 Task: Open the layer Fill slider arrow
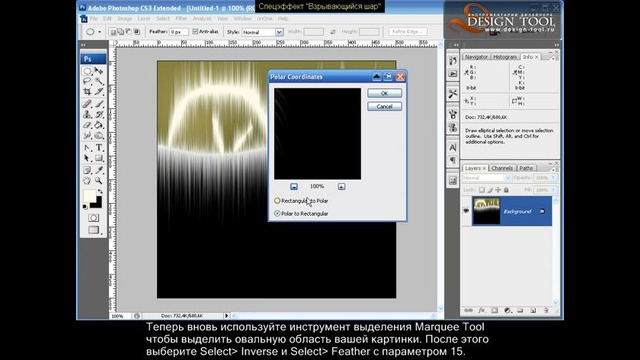[x=554, y=190]
